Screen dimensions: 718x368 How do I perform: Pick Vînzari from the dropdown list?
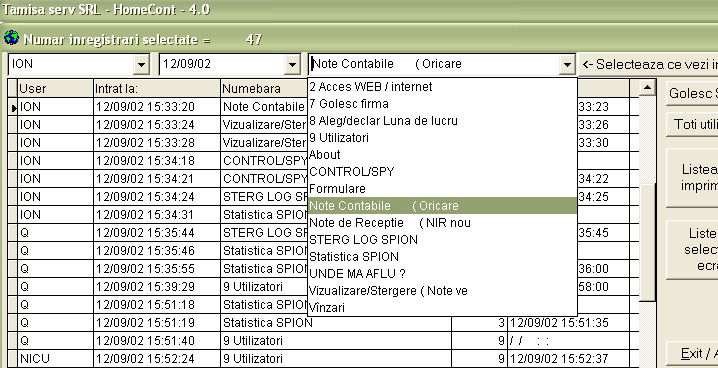[x=442, y=307]
